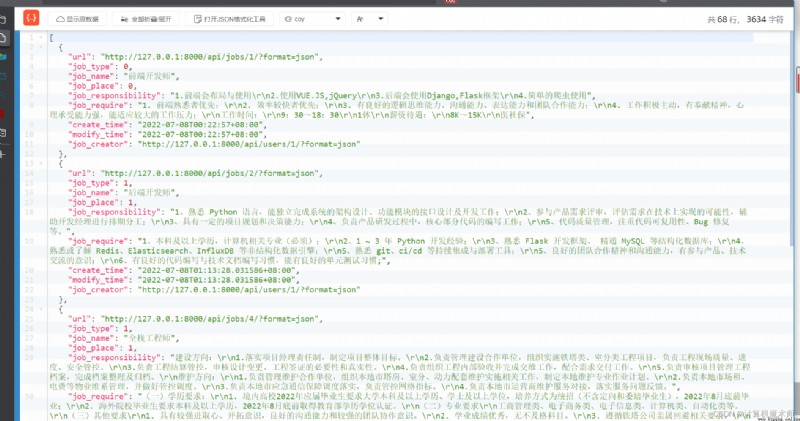The height and width of the screenshot is (421, 800).
Task: Click the job_name value 全栈工程师
Action: point(151,338)
